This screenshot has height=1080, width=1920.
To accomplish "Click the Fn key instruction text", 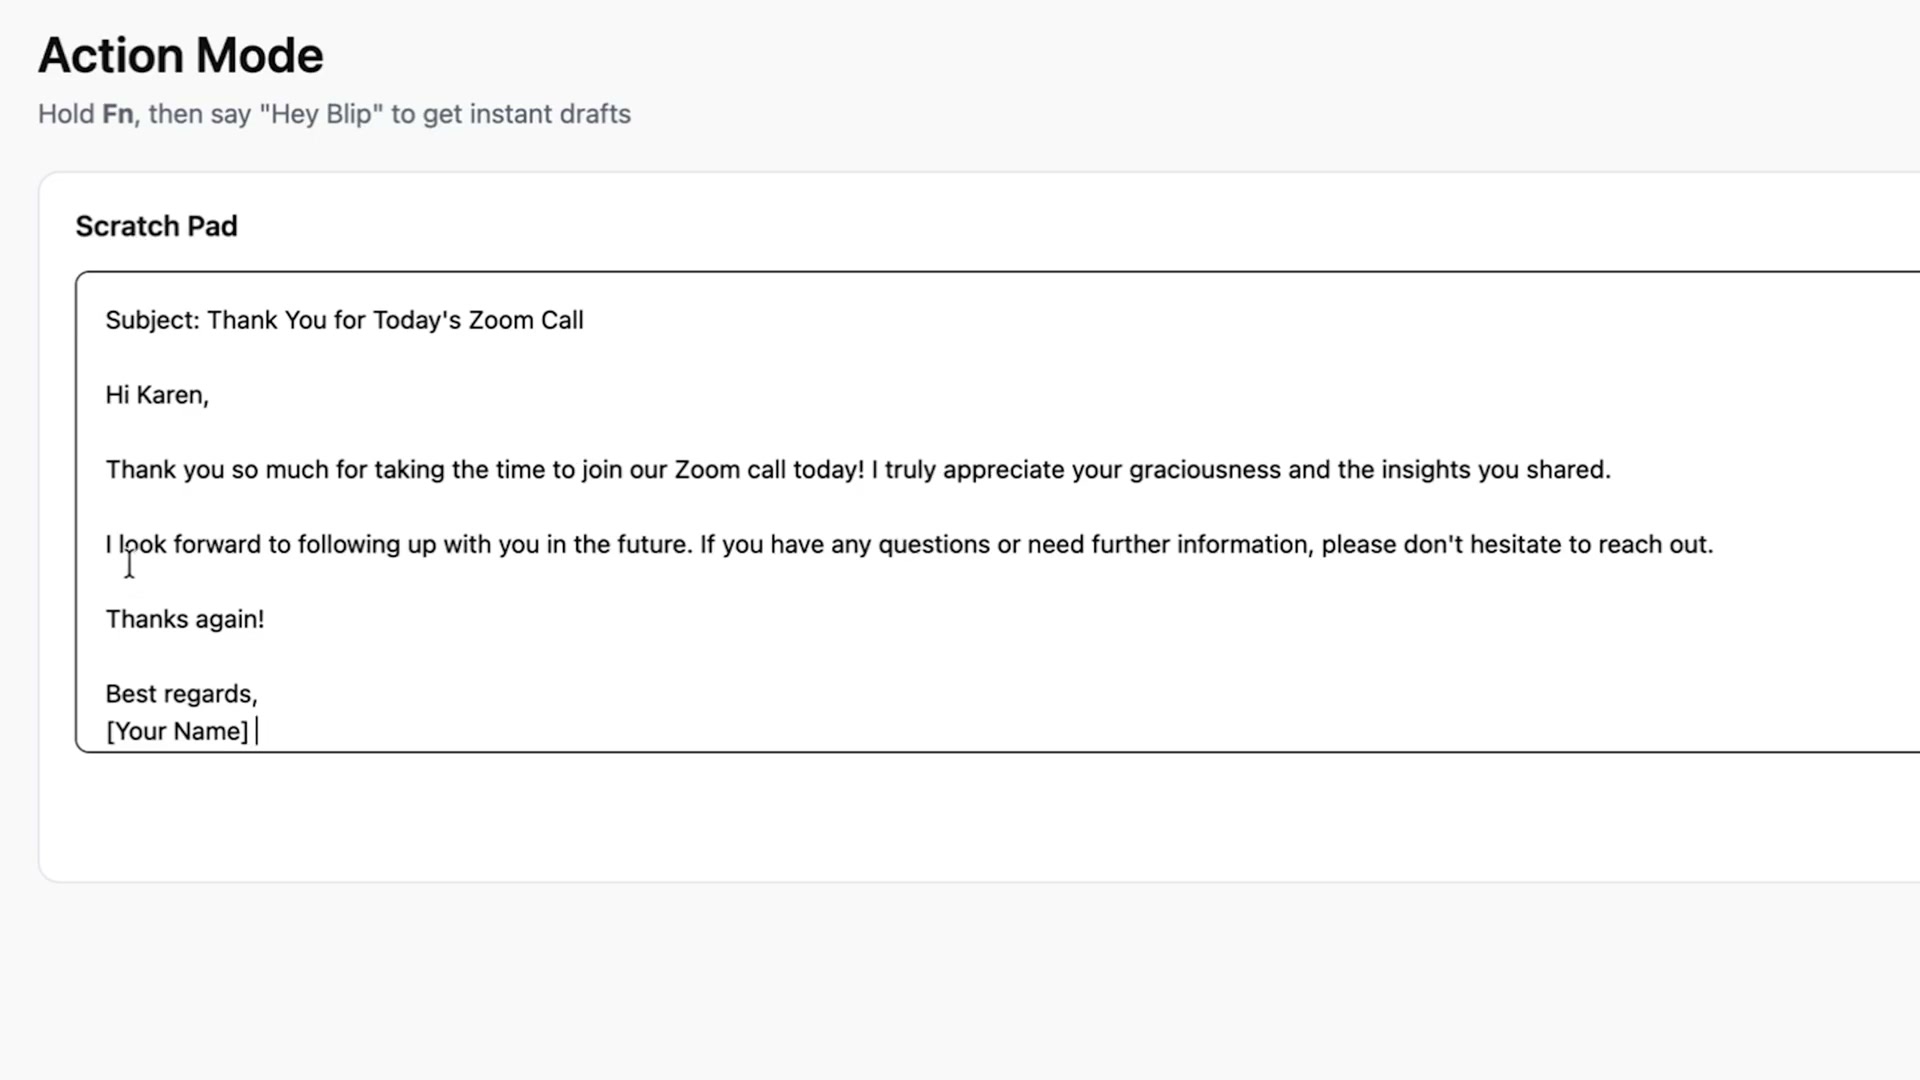I will [x=334, y=113].
